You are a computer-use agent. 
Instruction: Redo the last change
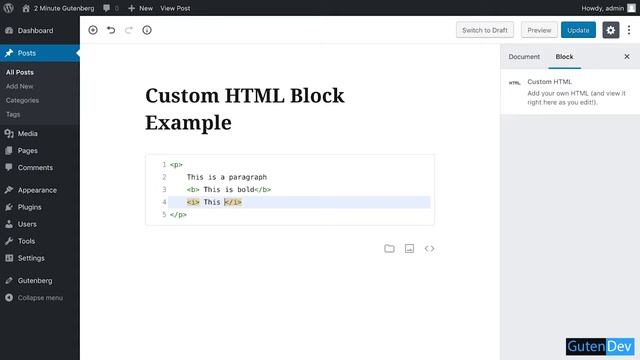pos(129,30)
